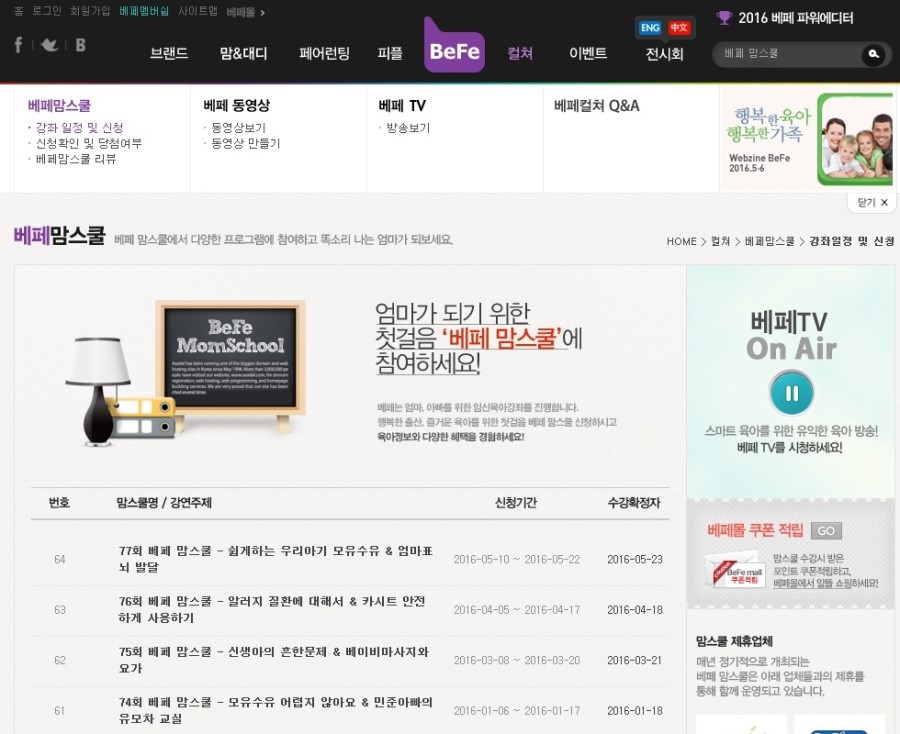The image size is (900, 734).
Task: Select 베페맘스쿨 submenu heading
Action: point(59,106)
